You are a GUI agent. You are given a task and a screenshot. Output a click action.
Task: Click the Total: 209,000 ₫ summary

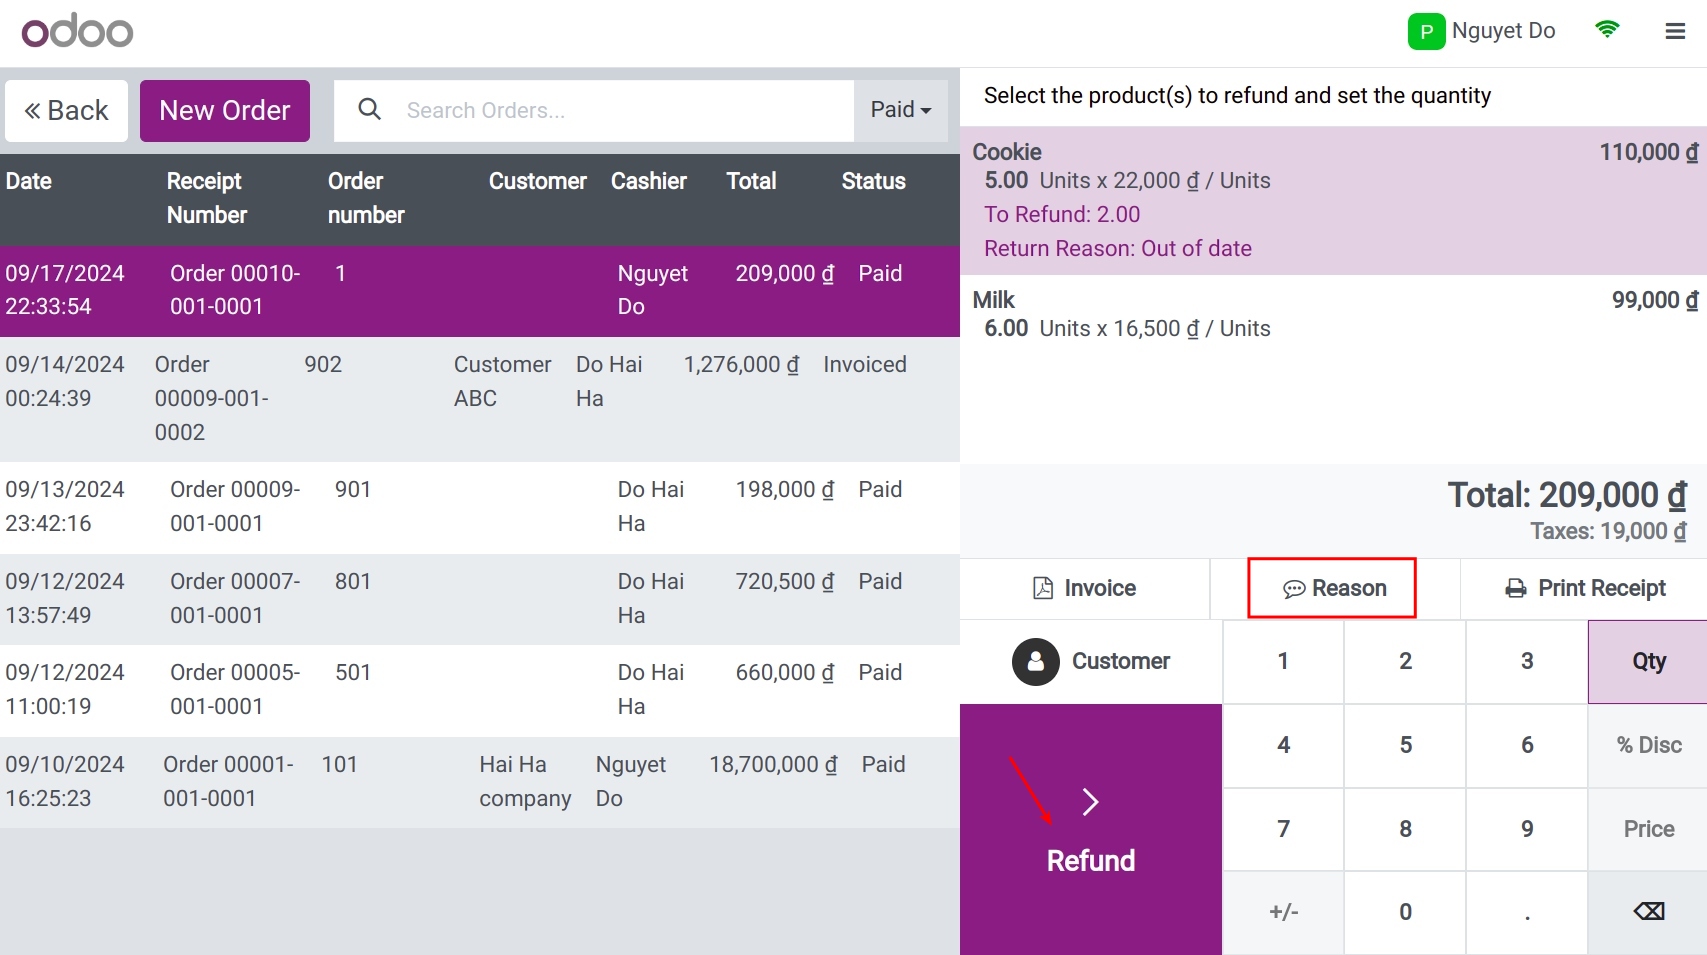pyautogui.click(x=1567, y=495)
